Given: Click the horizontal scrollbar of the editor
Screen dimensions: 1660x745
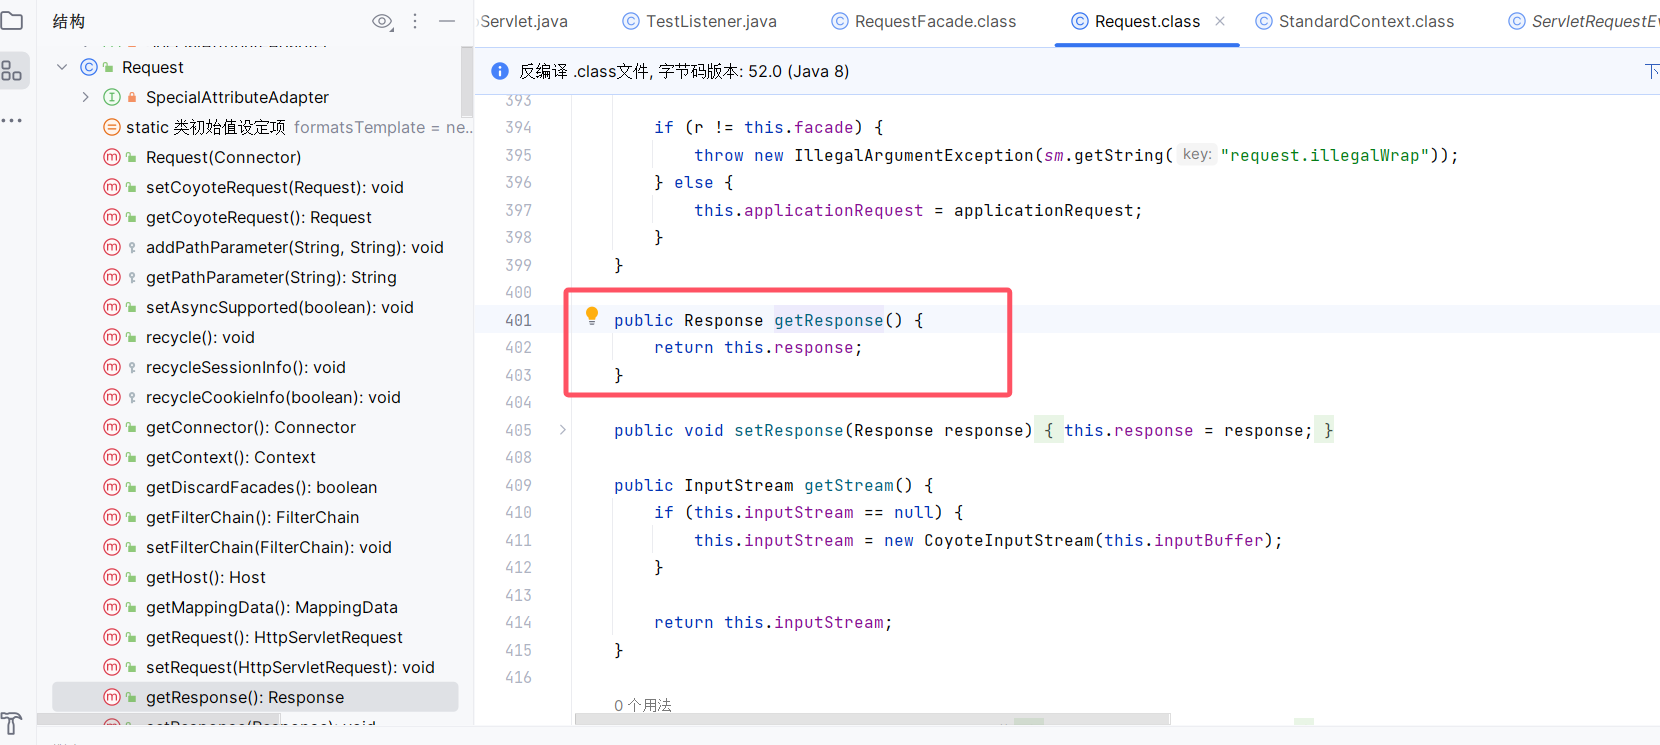Looking at the screenshot, I should point(872,719).
